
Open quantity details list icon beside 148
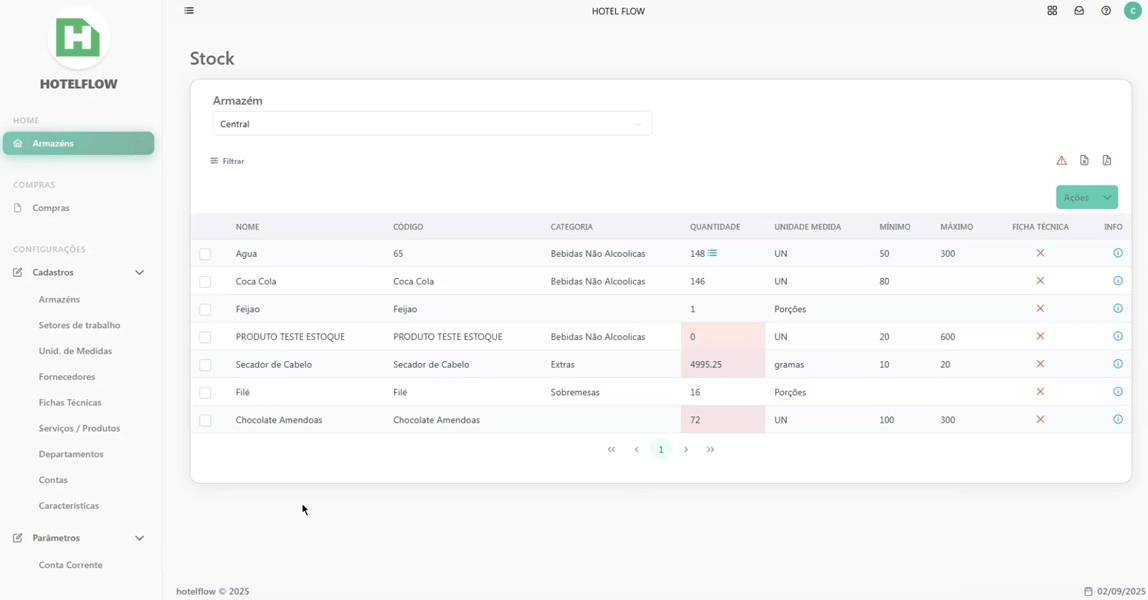pyautogui.click(x=712, y=253)
